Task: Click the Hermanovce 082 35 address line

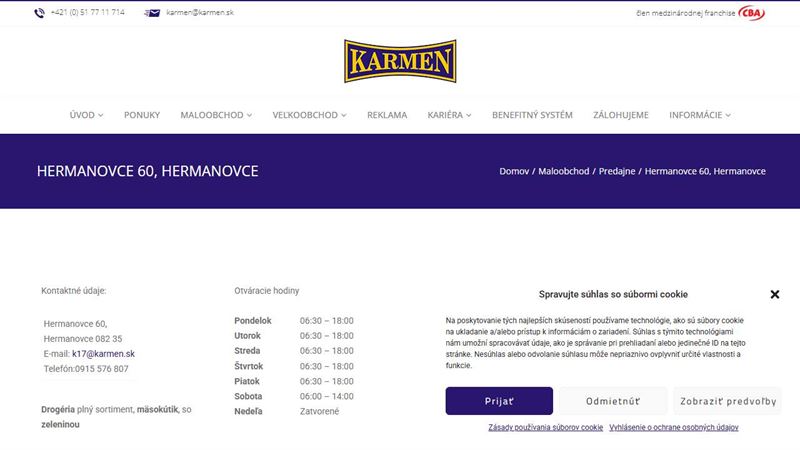Action: [83, 339]
